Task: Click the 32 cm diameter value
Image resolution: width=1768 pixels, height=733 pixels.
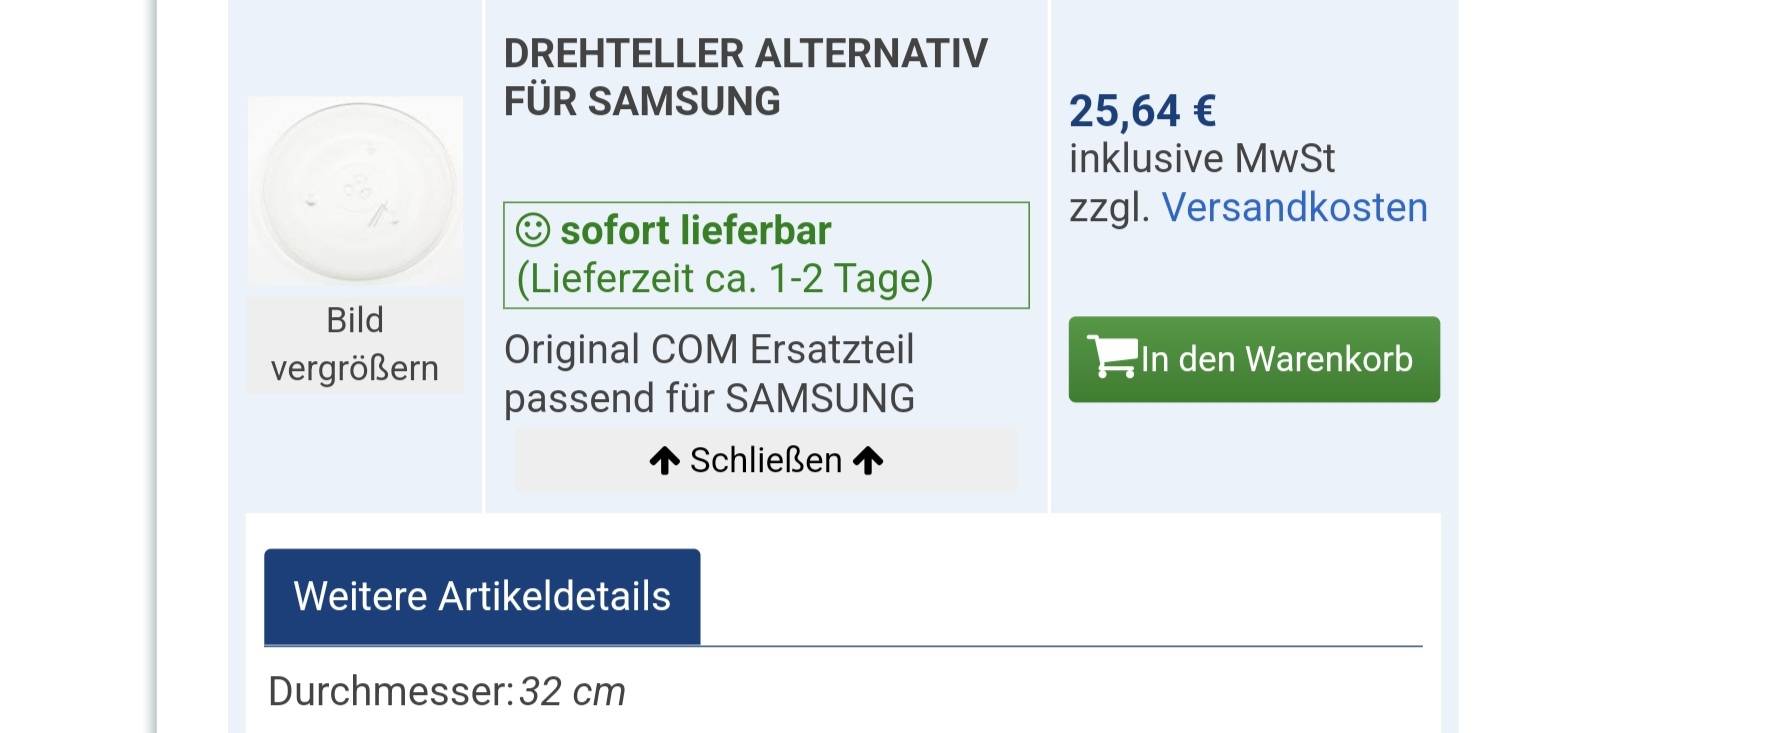Action: pos(572,691)
